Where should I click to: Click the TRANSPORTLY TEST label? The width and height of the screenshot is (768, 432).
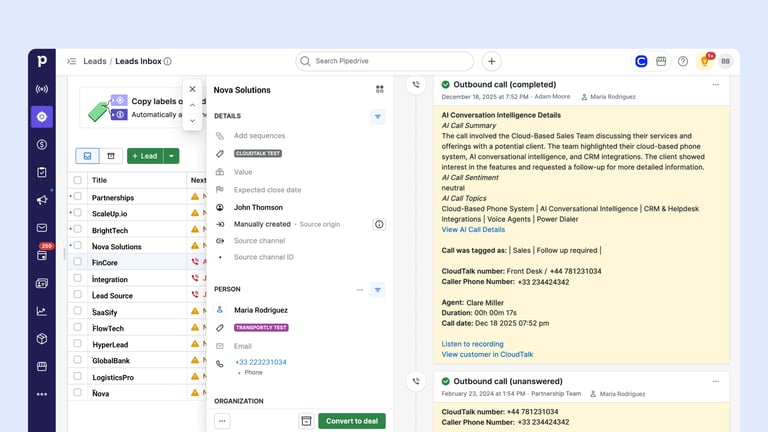[261, 328]
